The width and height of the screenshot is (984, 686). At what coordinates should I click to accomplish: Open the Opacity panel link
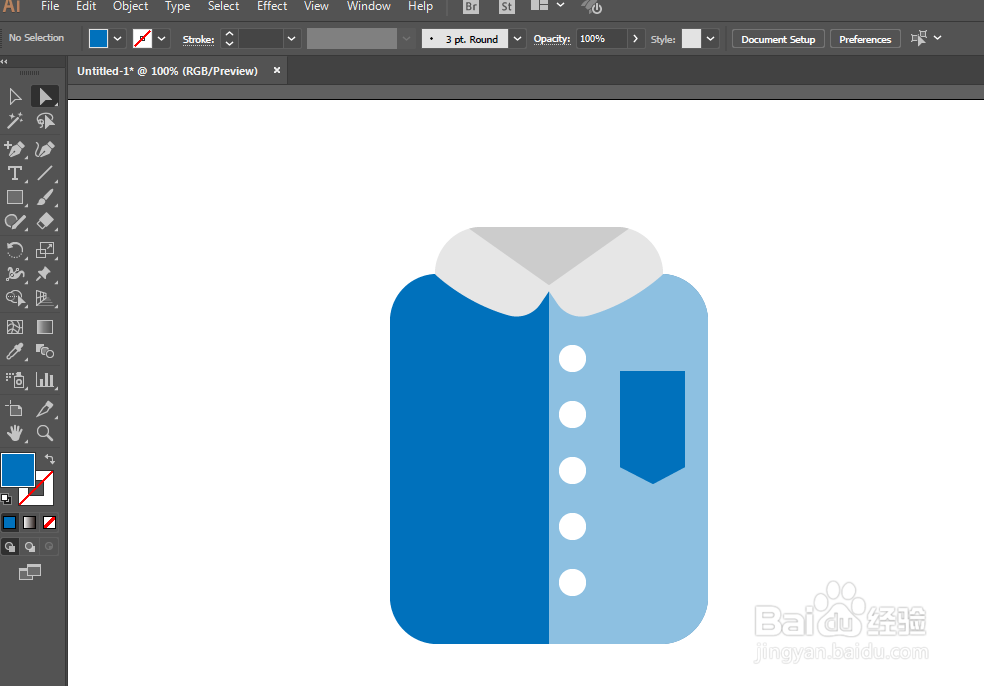(x=552, y=39)
